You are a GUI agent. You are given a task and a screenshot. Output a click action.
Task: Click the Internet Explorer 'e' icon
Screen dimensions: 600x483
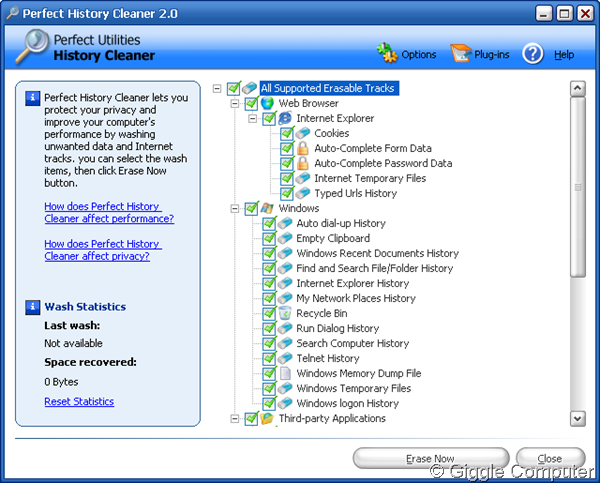click(x=285, y=118)
